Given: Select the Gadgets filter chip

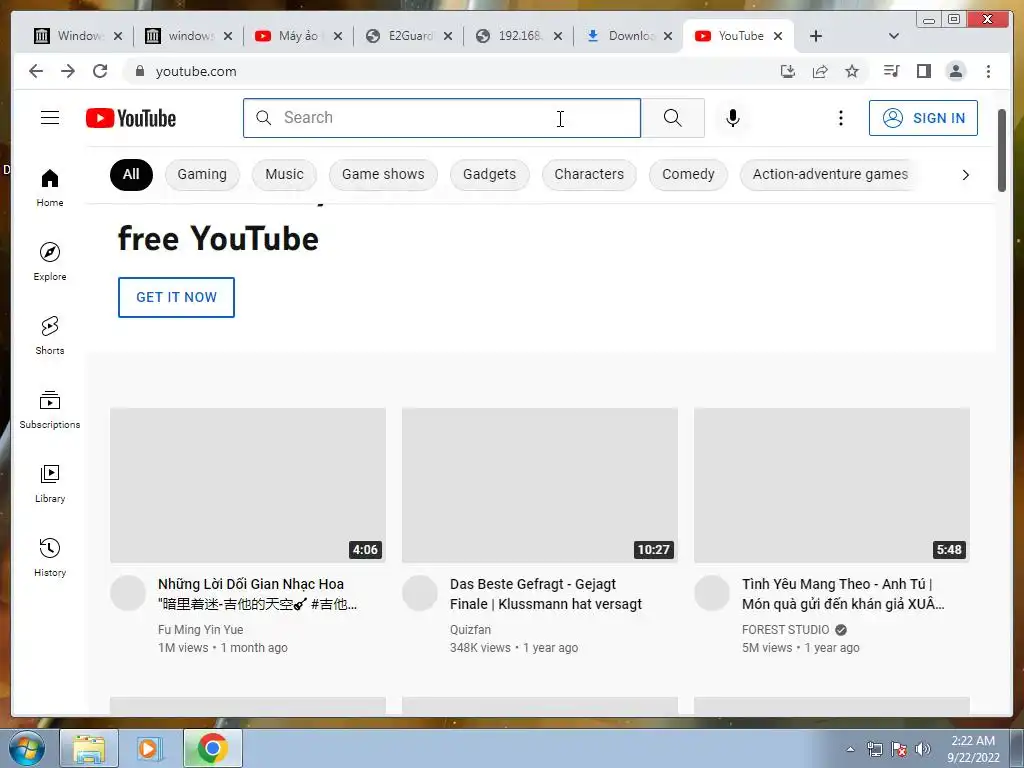Looking at the screenshot, I should click(489, 174).
